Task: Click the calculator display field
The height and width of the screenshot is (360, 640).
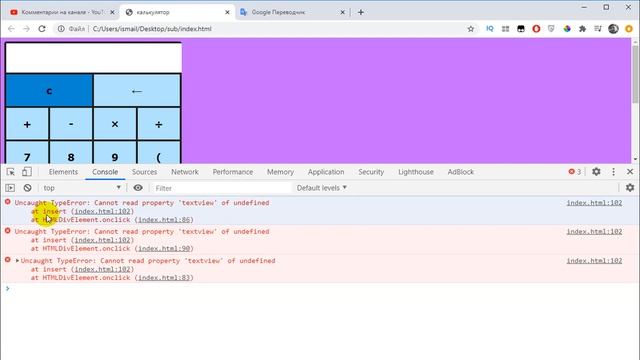Action: (x=93, y=58)
